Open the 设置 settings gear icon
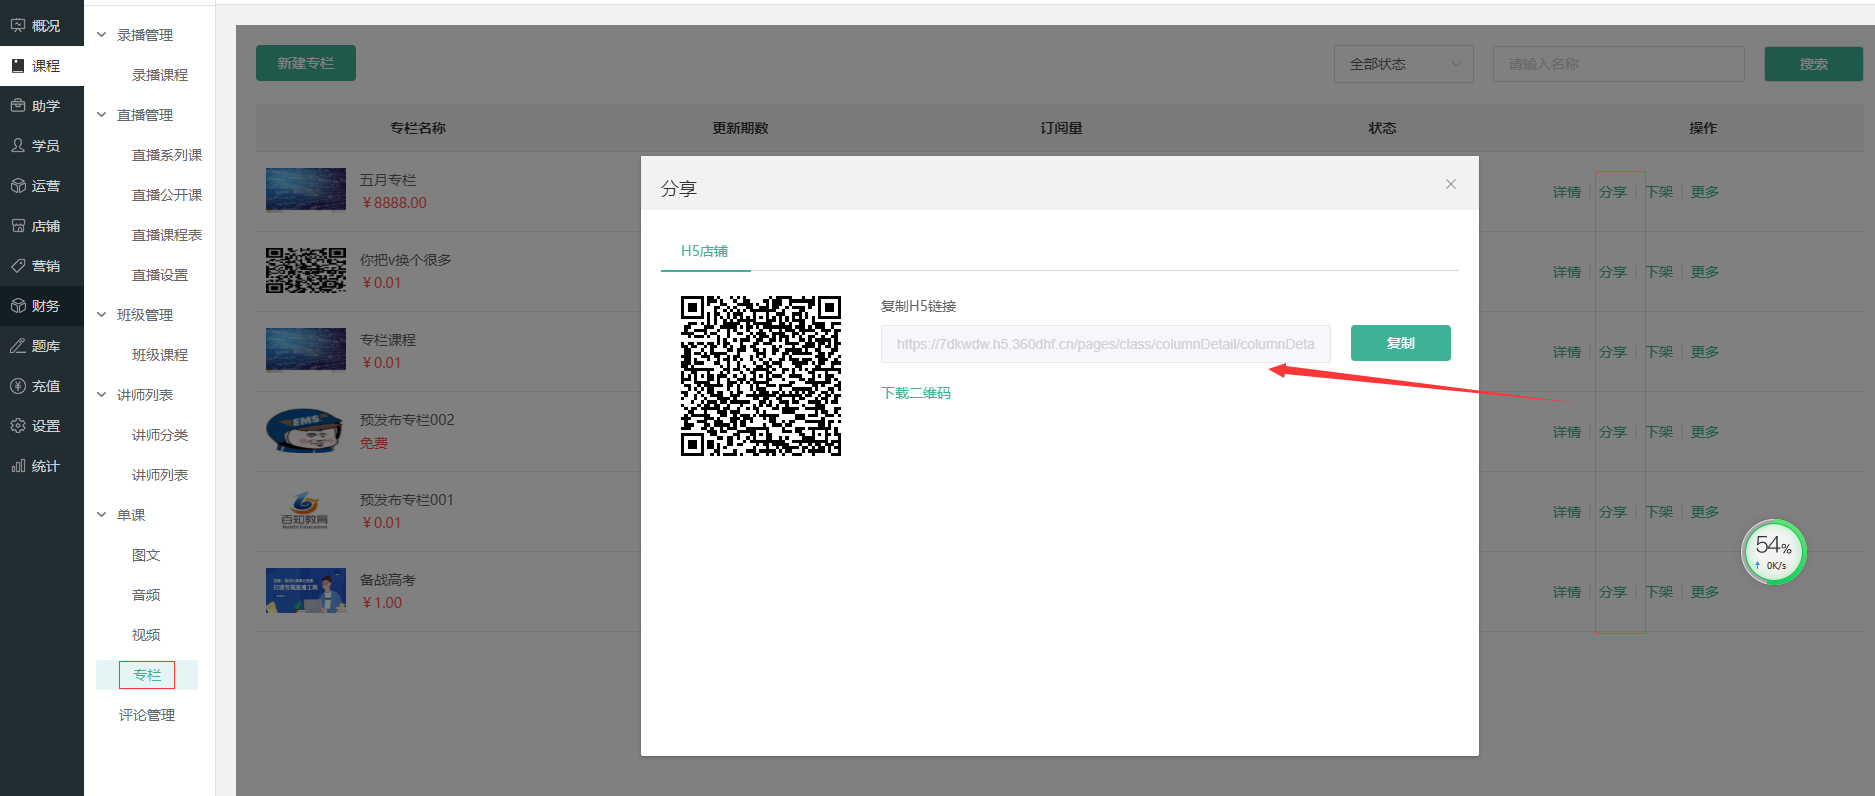This screenshot has height=796, width=1875. pyautogui.click(x=18, y=425)
